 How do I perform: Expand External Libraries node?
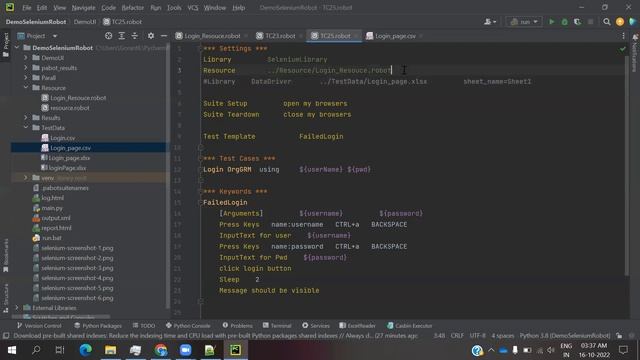click(x=17, y=307)
